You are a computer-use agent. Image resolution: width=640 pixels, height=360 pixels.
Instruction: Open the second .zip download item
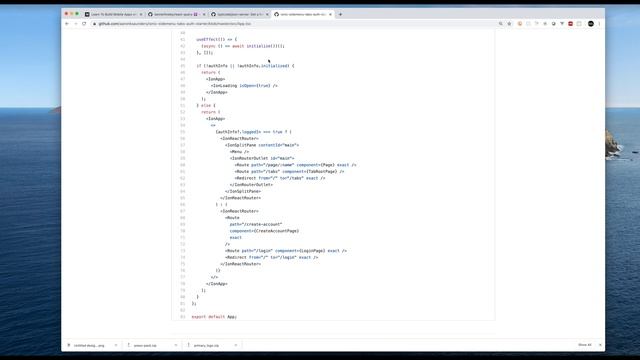coord(145,345)
